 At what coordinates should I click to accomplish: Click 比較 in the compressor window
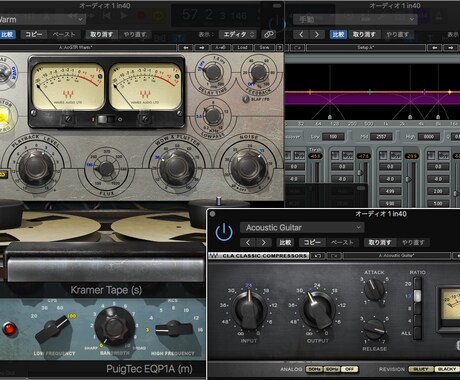285,242
